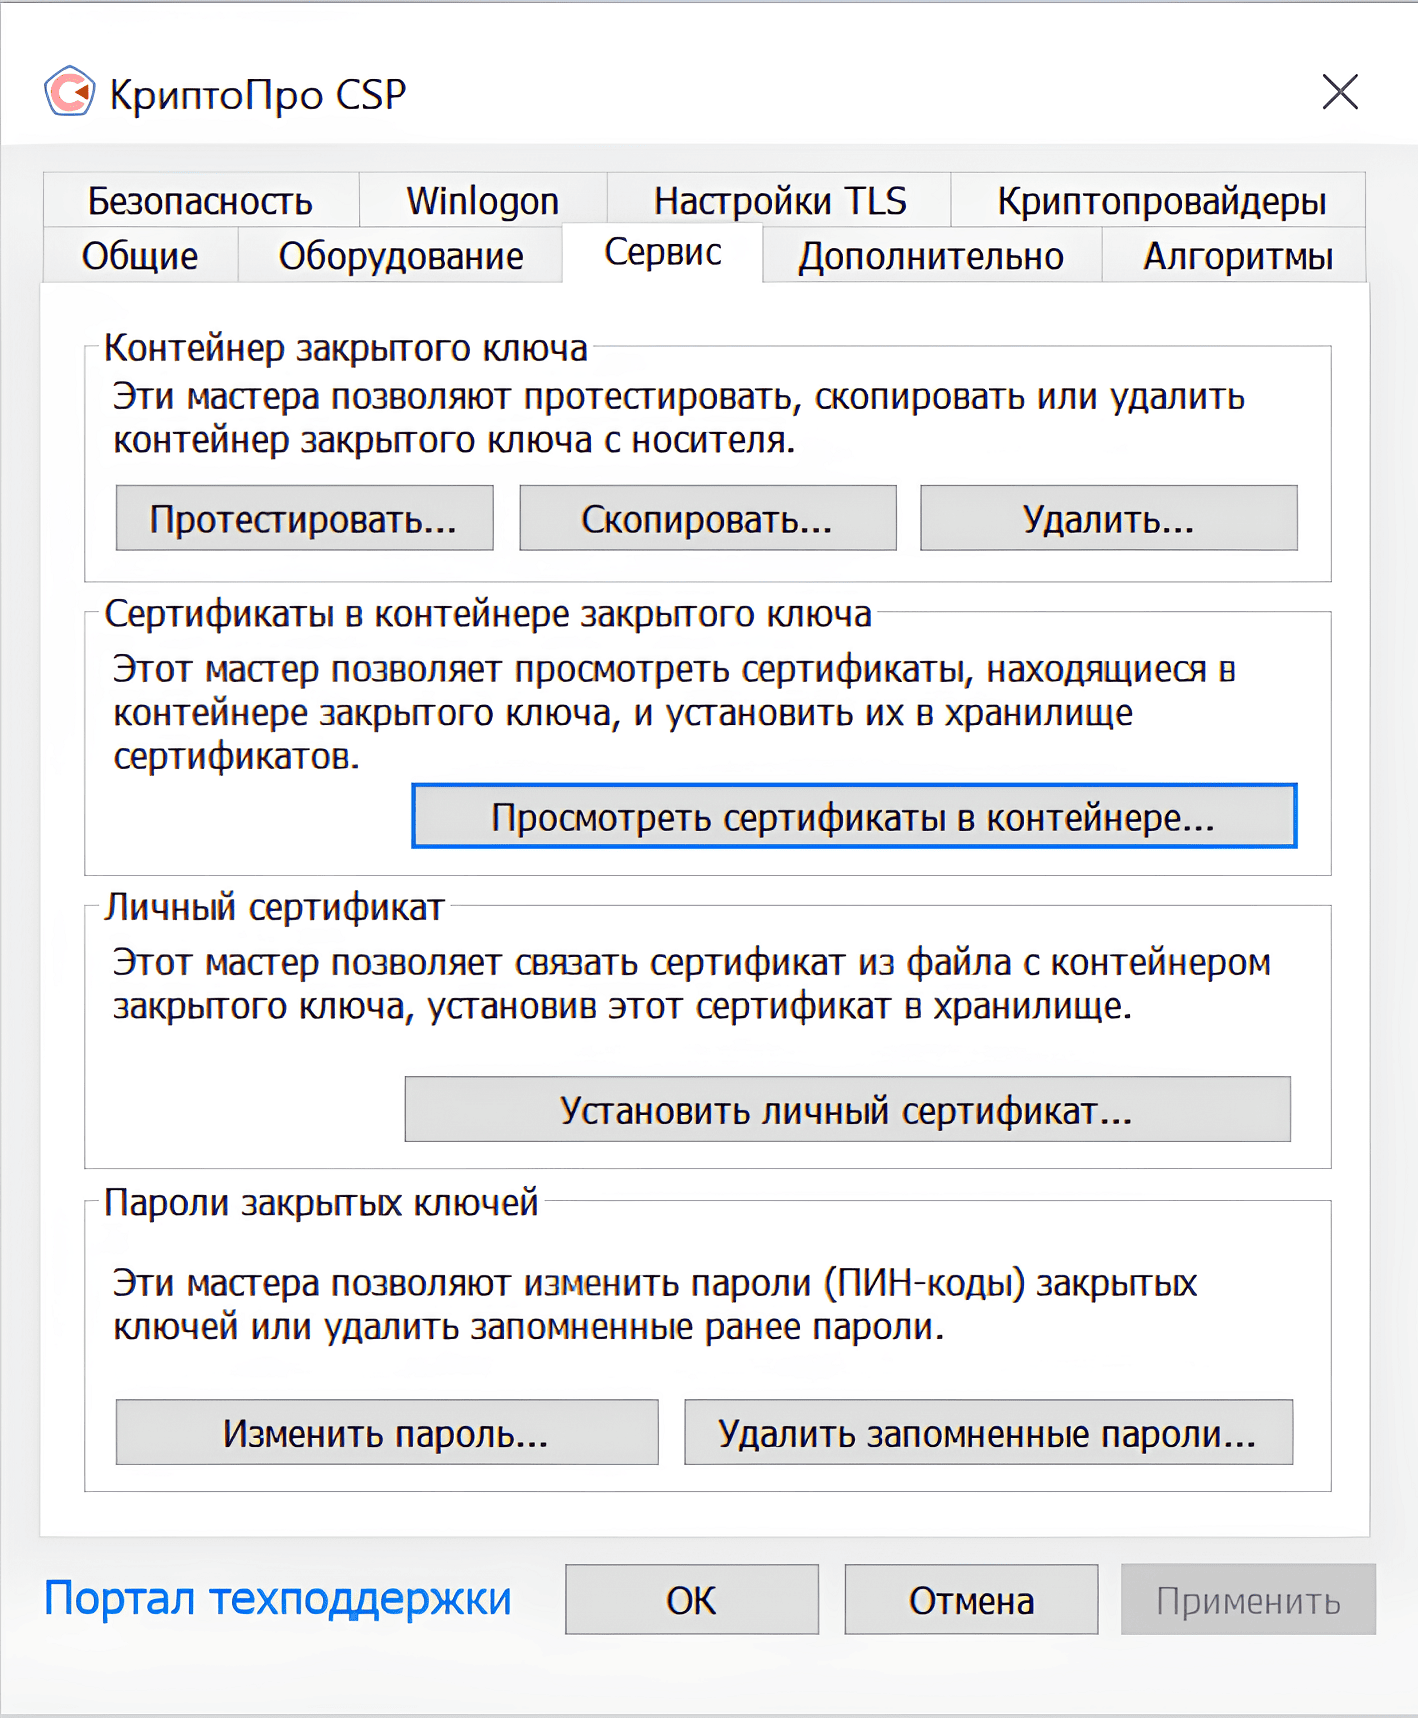Click the Личный сертификат group label
The width and height of the screenshot is (1418, 1718).
[x=275, y=907]
